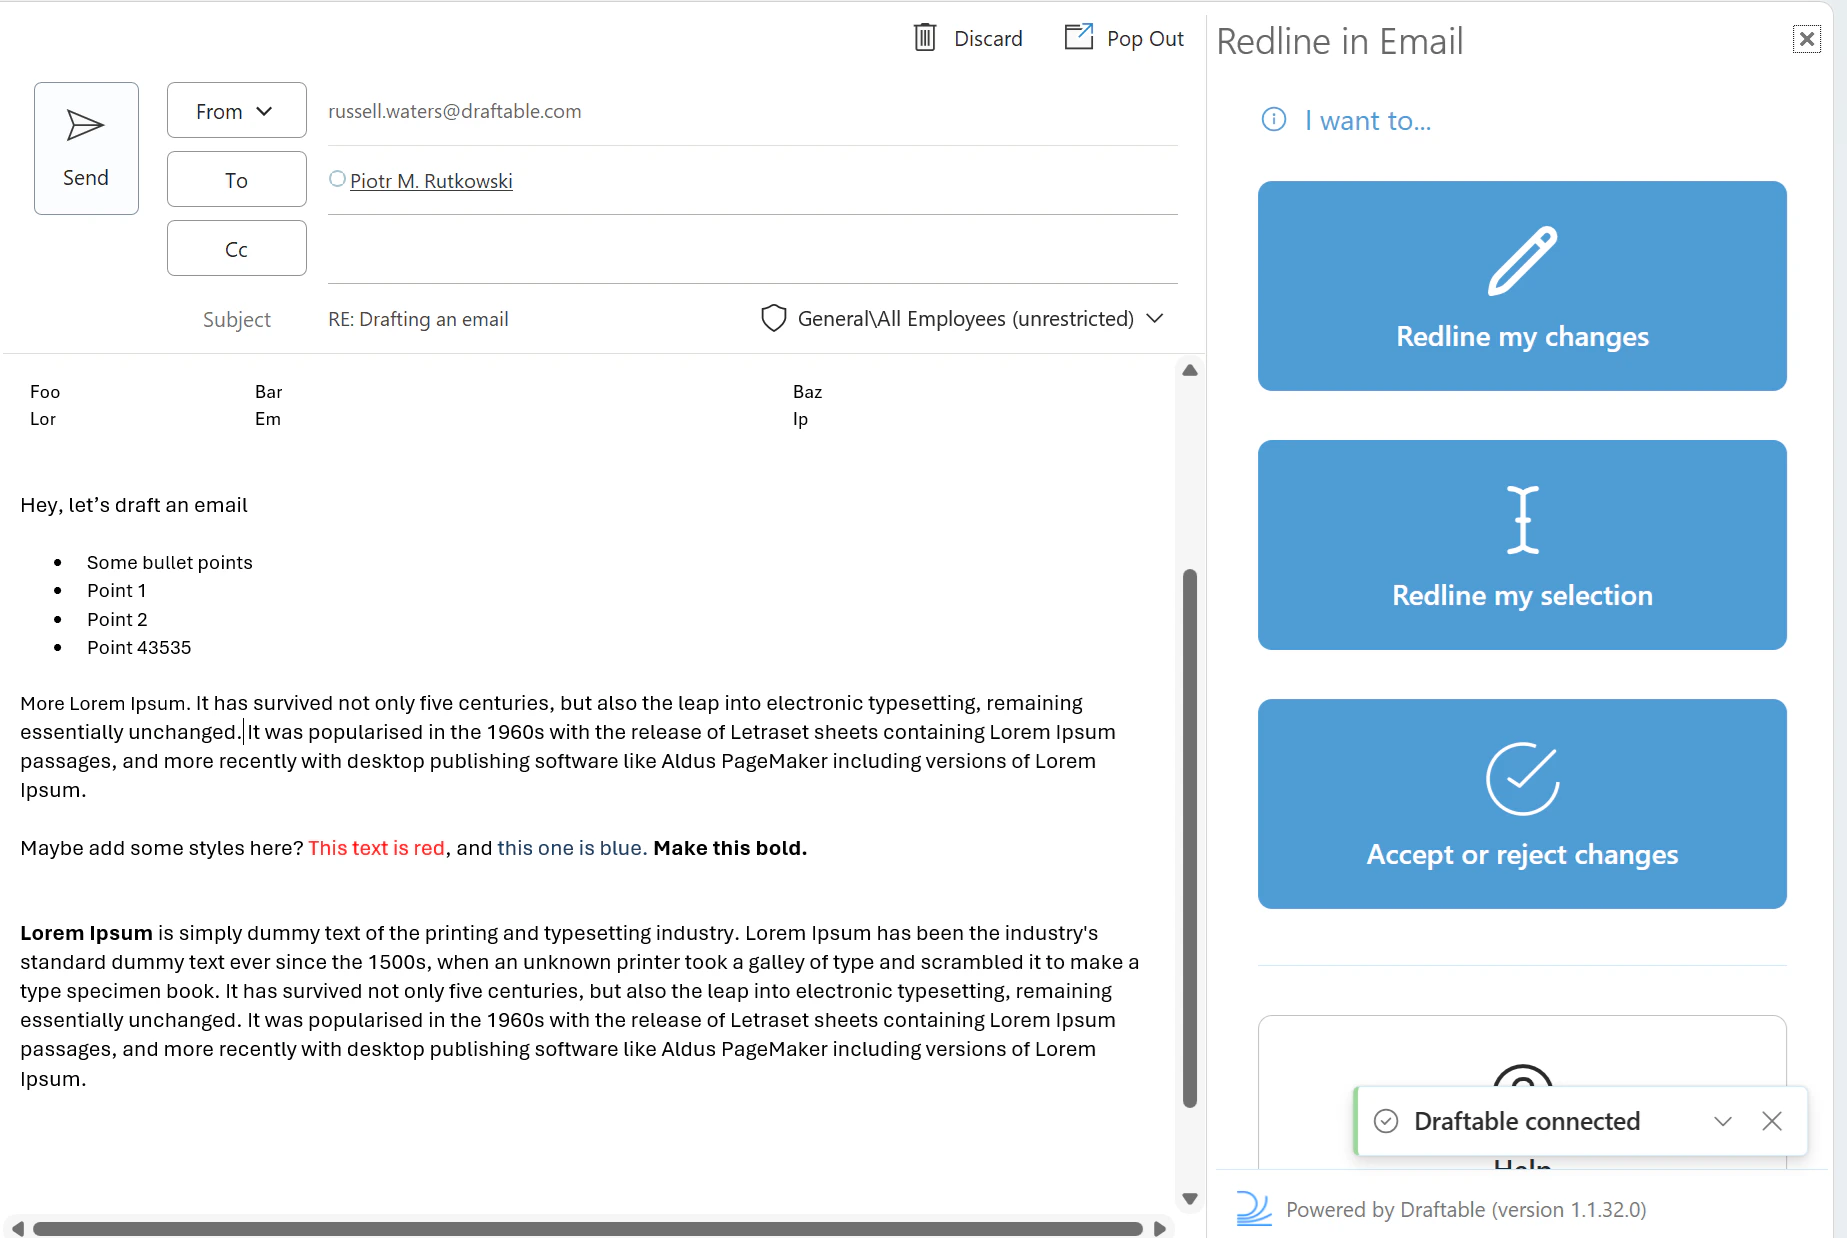Click the Send paper plane icon

pyautogui.click(x=85, y=125)
